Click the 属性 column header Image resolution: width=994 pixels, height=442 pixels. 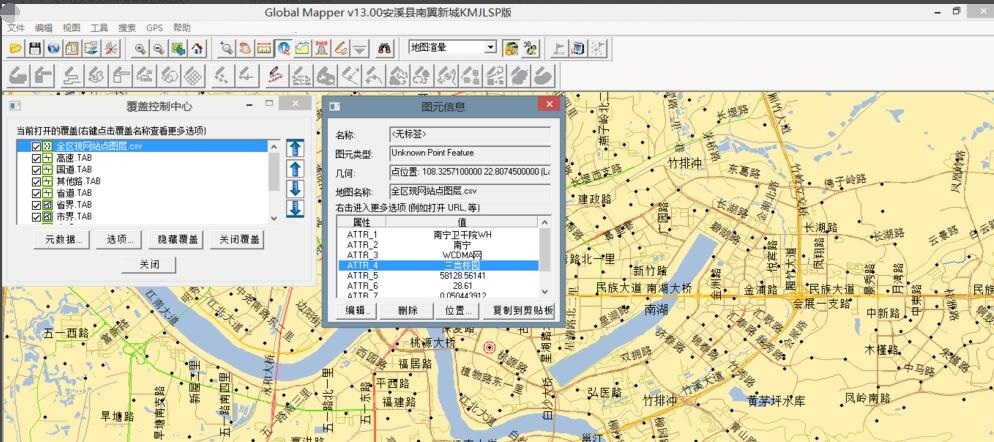point(361,222)
